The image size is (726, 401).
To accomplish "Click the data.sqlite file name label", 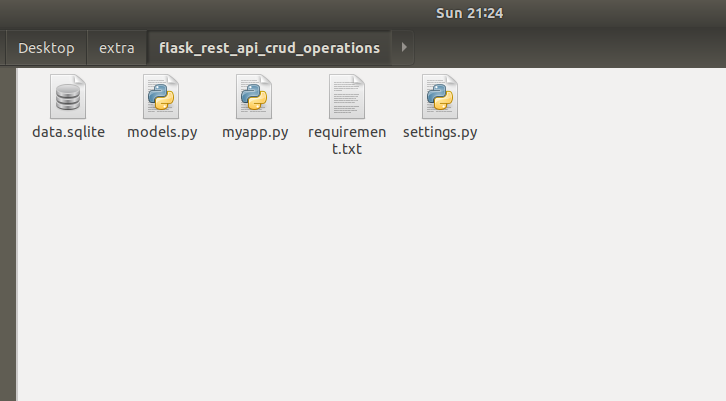I will tap(69, 132).
